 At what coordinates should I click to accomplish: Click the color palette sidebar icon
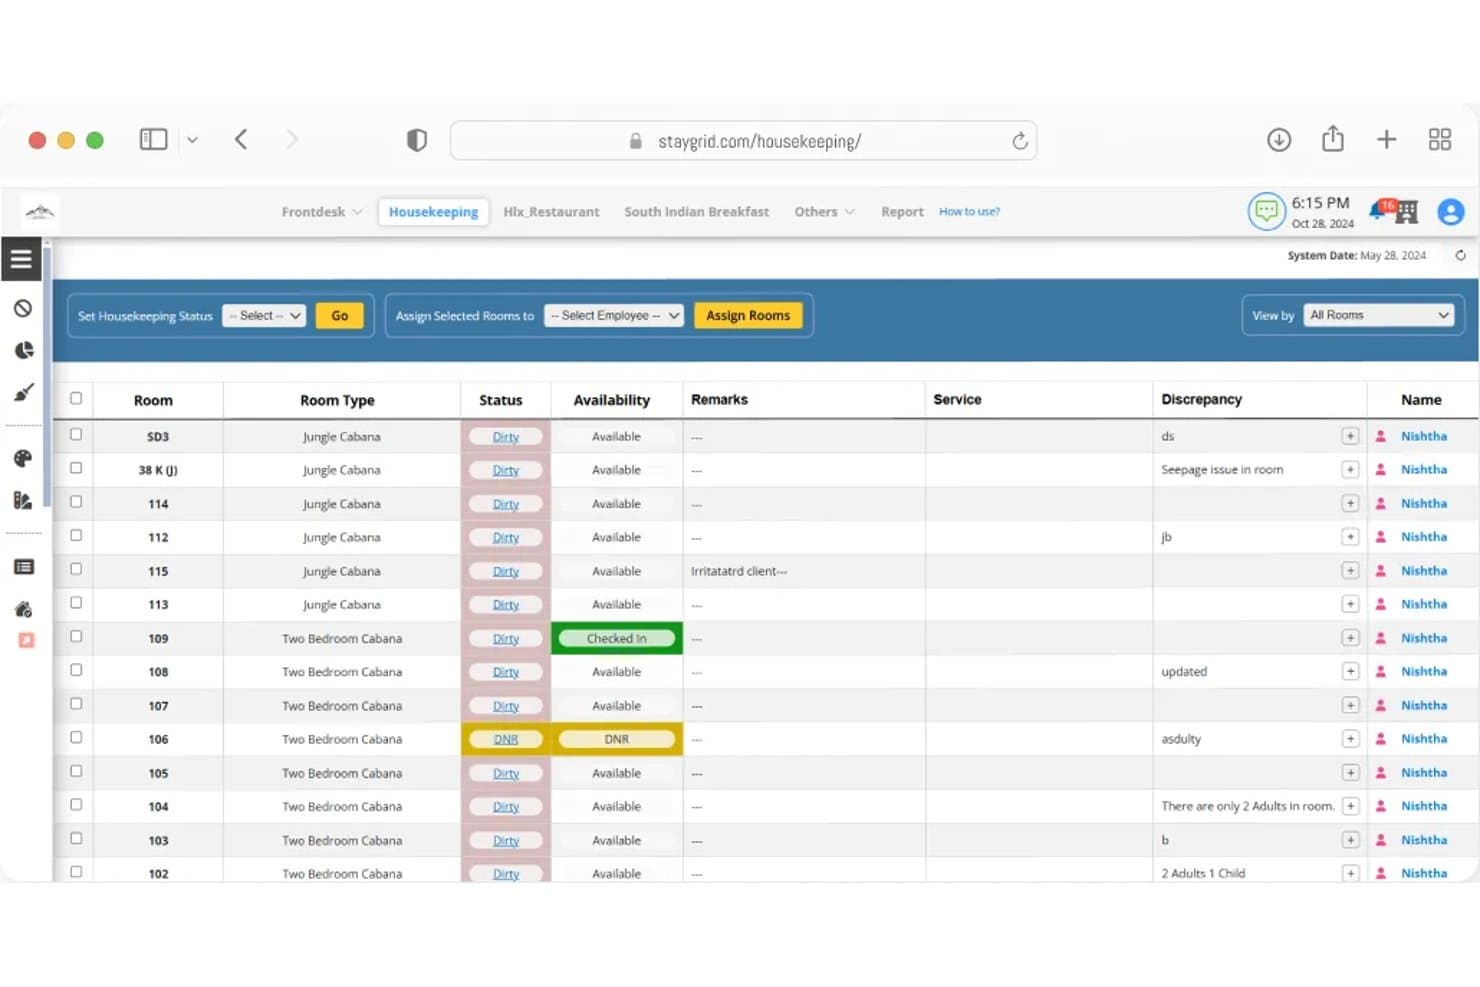pos(24,458)
